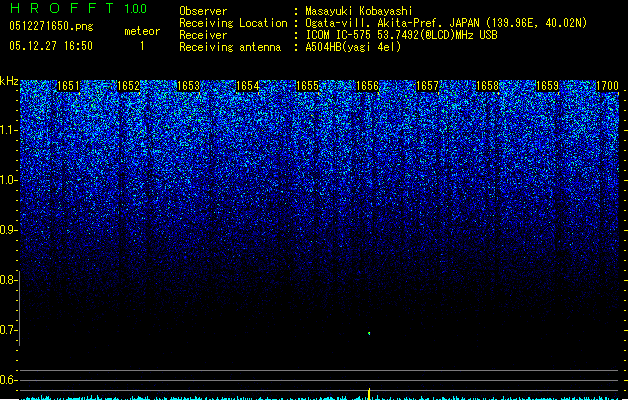Screen dimensions: 629x400
Task: Click the 1658 time marker
Action: coord(487,86)
